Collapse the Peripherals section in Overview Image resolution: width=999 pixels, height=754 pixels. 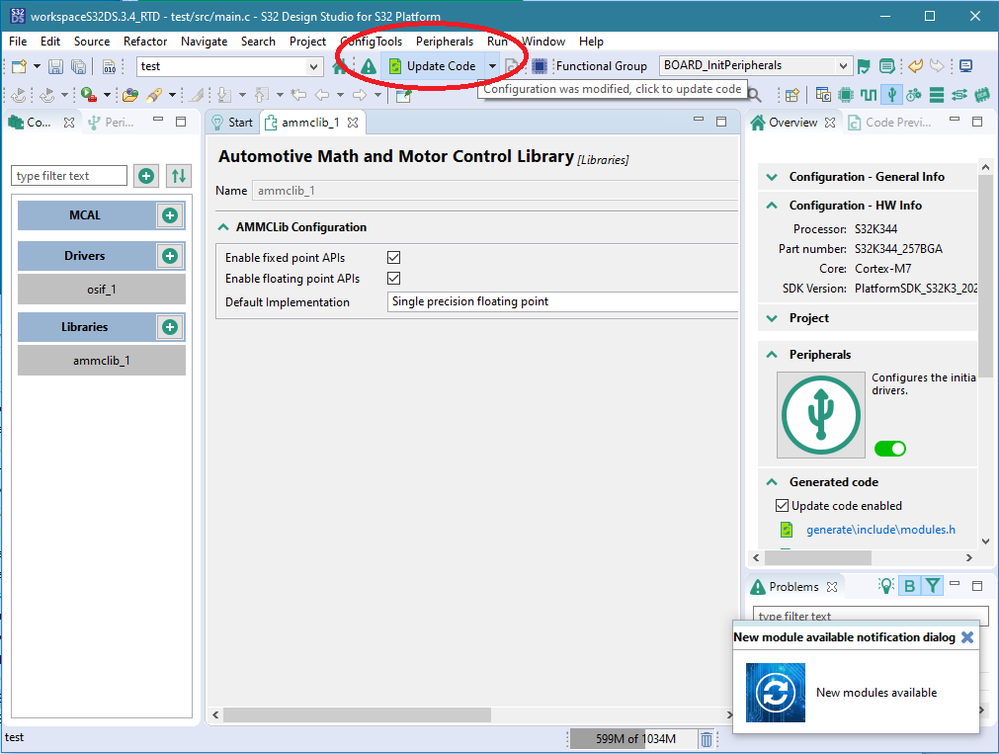point(772,354)
